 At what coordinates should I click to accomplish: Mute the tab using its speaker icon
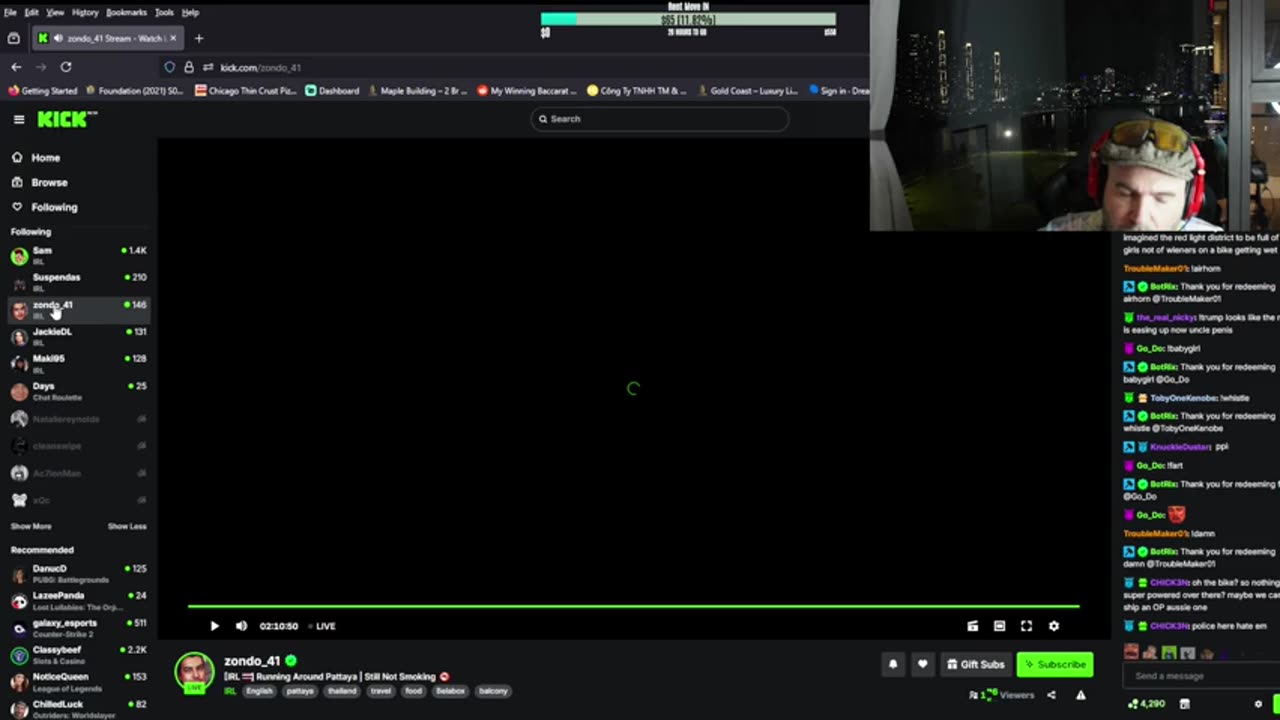[x=58, y=38]
